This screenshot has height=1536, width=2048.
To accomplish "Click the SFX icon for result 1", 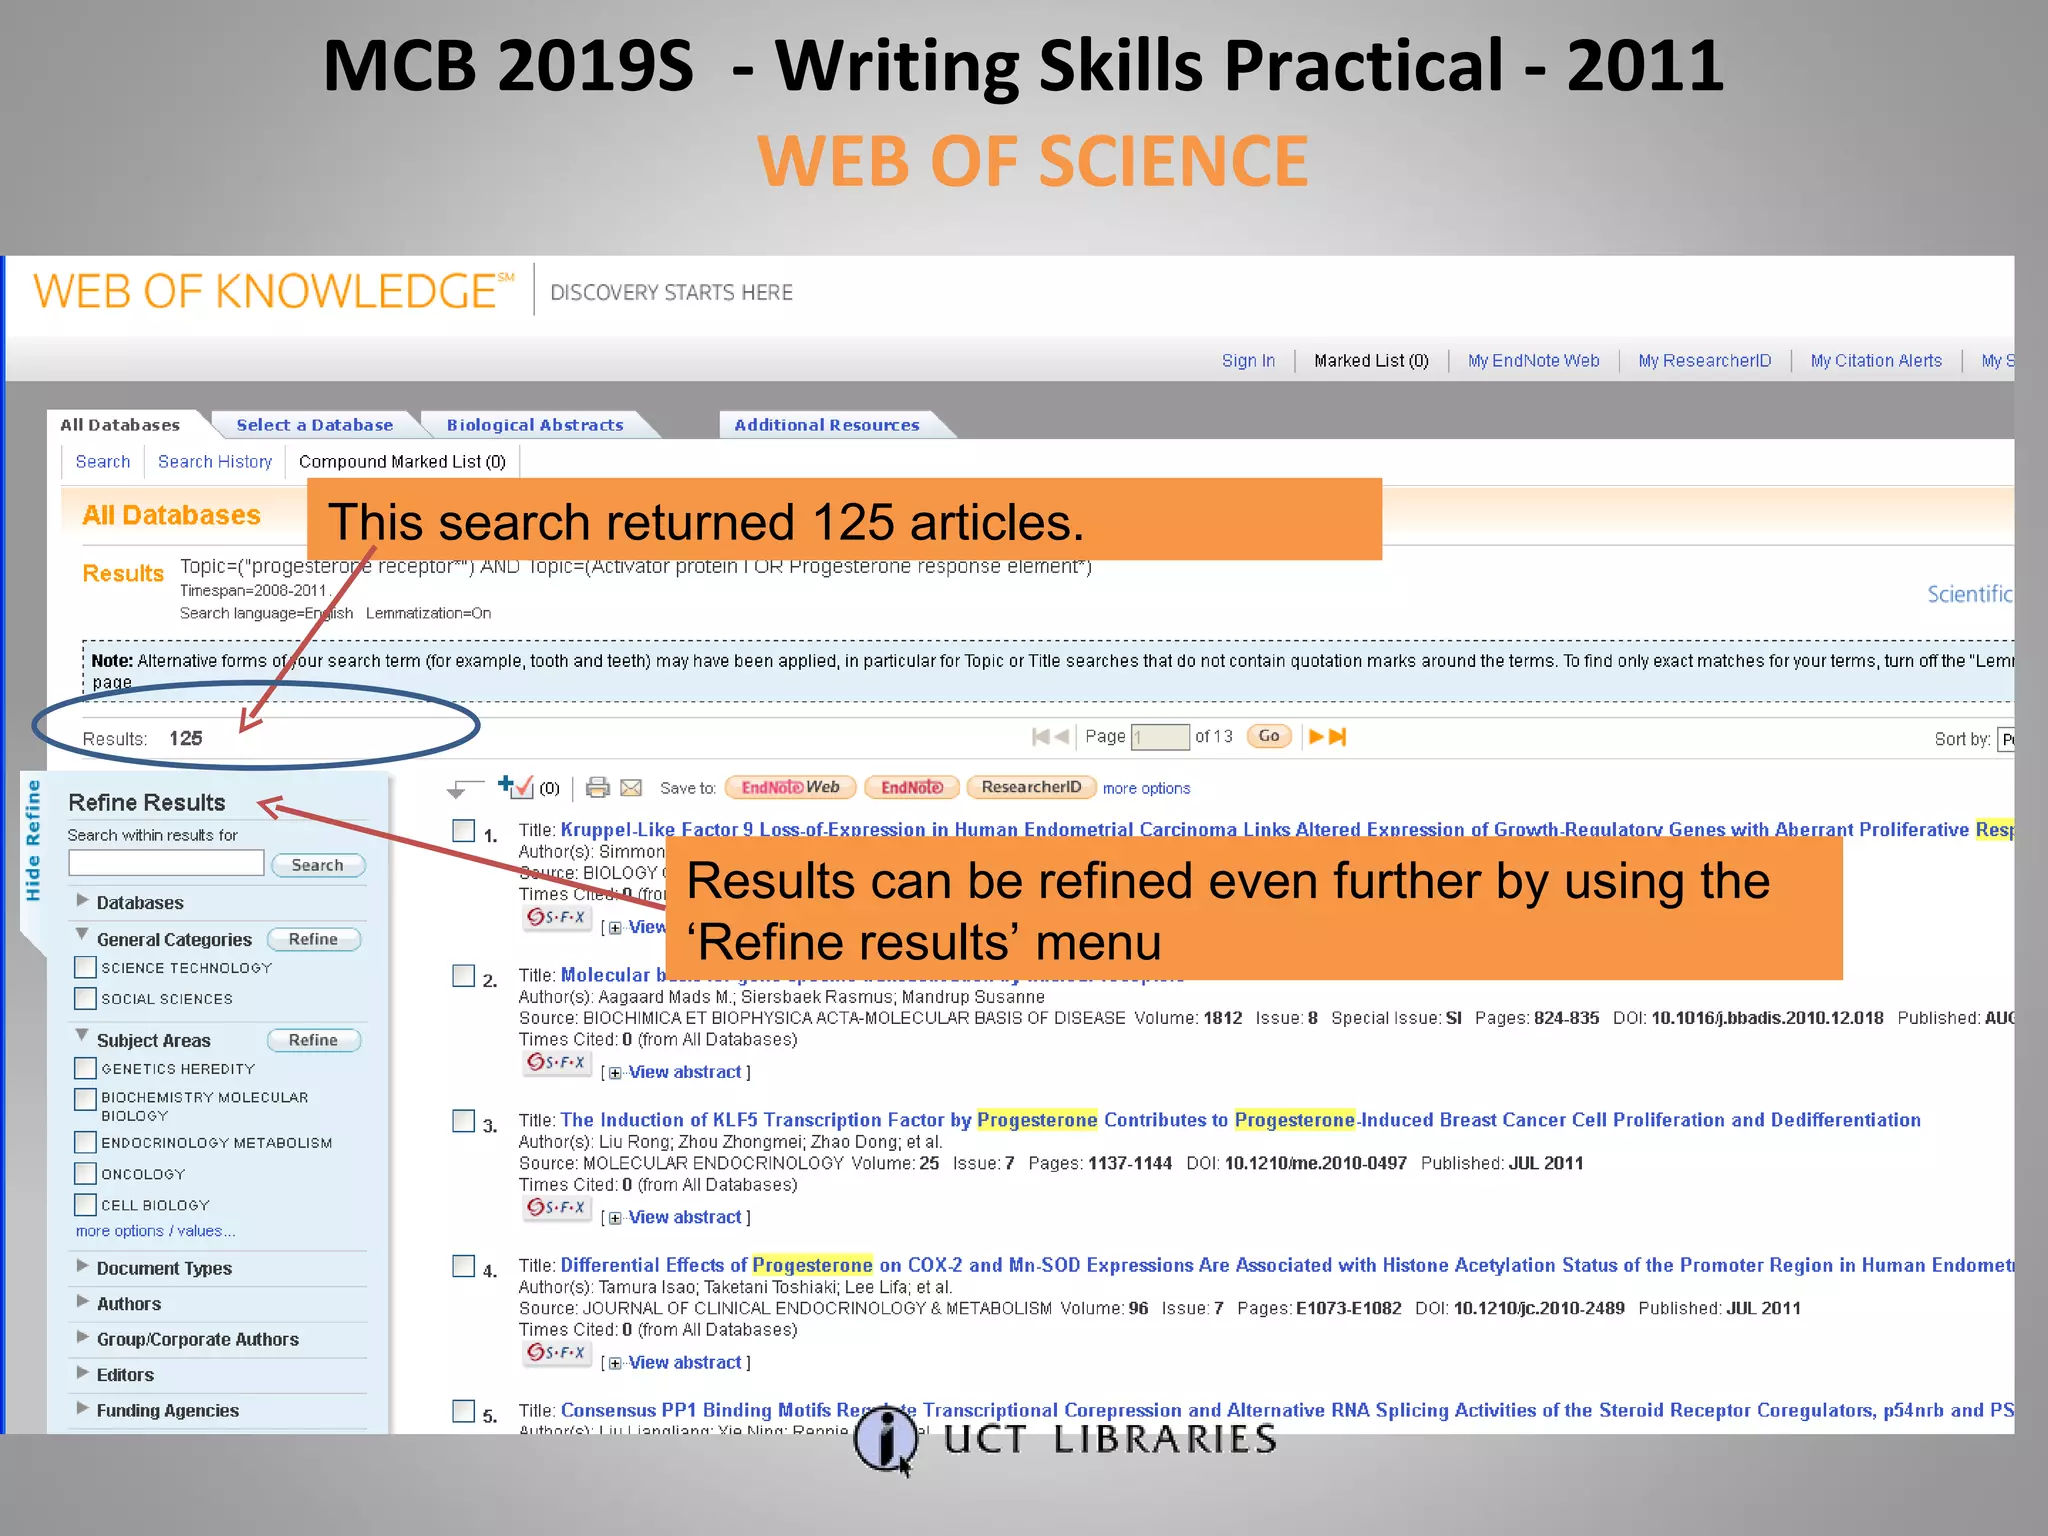I will tap(557, 917).
